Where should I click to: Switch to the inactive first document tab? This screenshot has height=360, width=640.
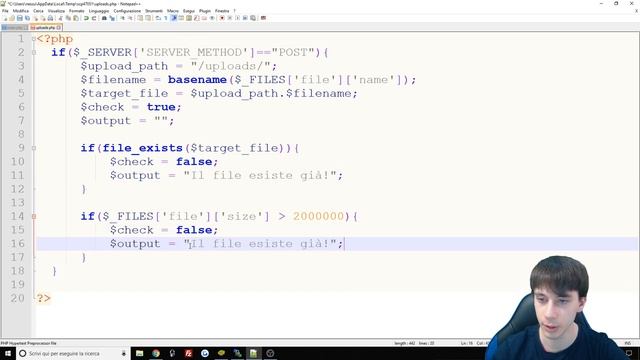[14, 27]
